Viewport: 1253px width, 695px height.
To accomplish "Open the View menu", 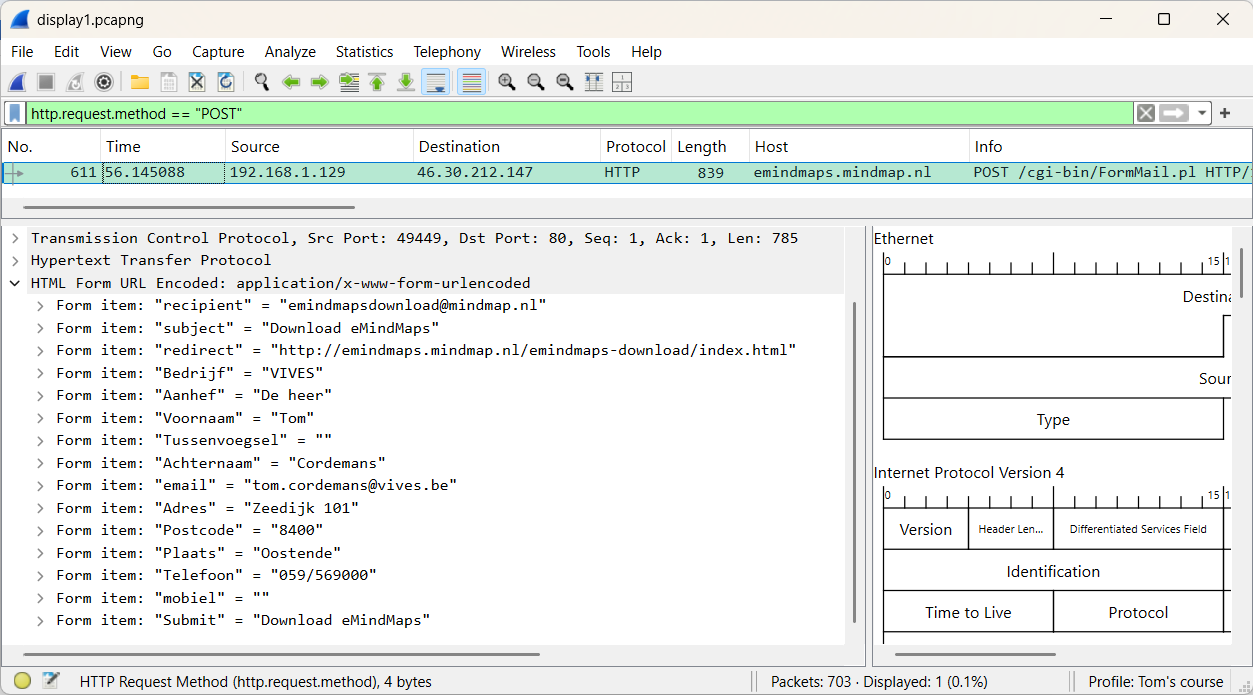I will pyautogui.click(x=116, y=52).
